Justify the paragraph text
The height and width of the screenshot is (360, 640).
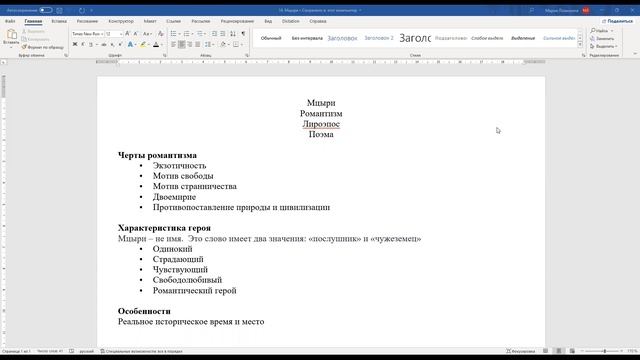click(198, 44)
